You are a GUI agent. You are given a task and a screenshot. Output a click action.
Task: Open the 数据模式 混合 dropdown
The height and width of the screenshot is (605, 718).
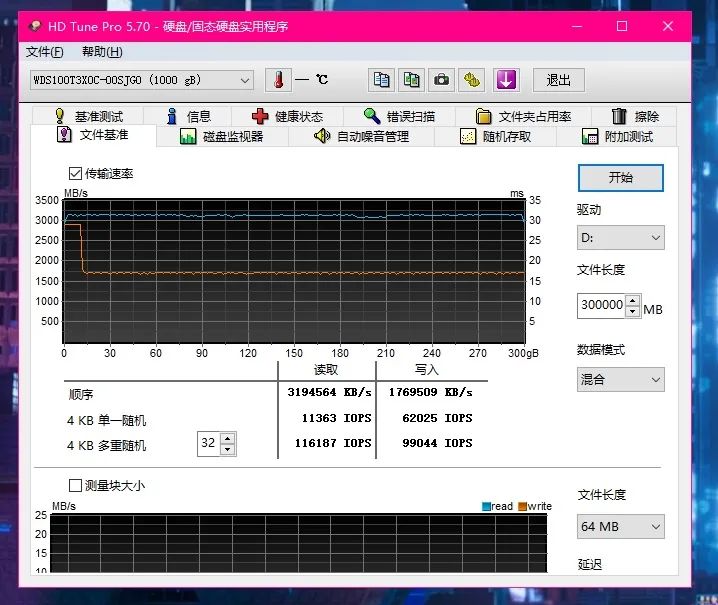(620, 380)
